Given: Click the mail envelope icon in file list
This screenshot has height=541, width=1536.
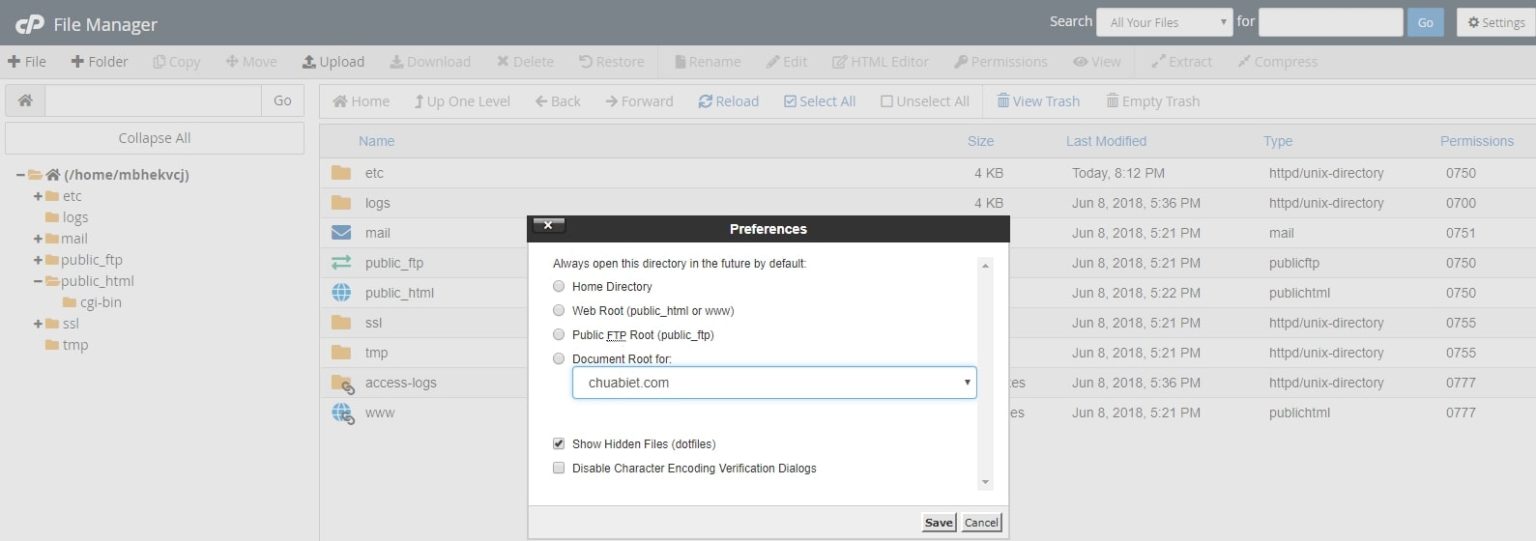Looking at the screenshot, I should pyautogui.click(x=341, y=233).
